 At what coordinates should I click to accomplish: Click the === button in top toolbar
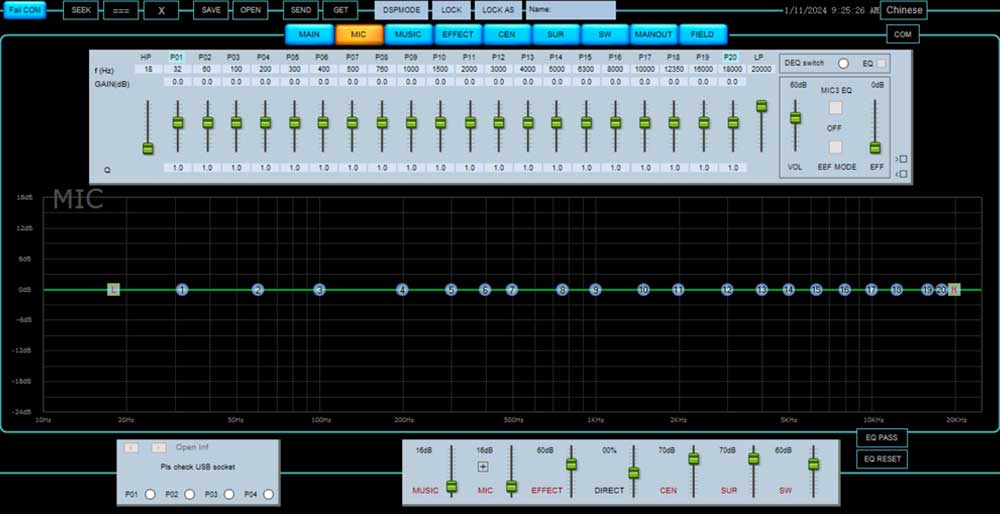coord(121,10)
